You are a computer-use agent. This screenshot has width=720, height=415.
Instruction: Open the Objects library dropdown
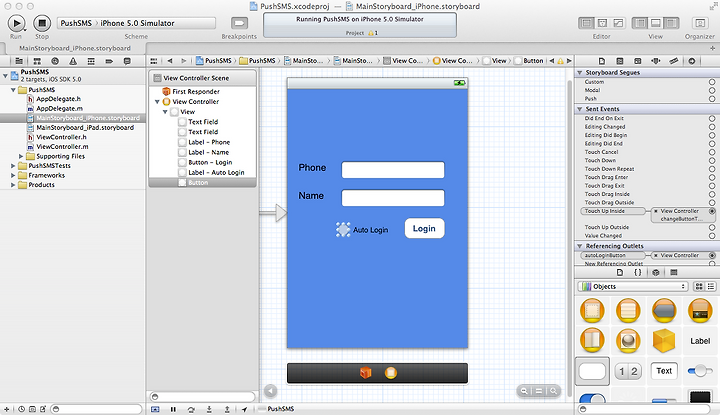click(633, 286)
